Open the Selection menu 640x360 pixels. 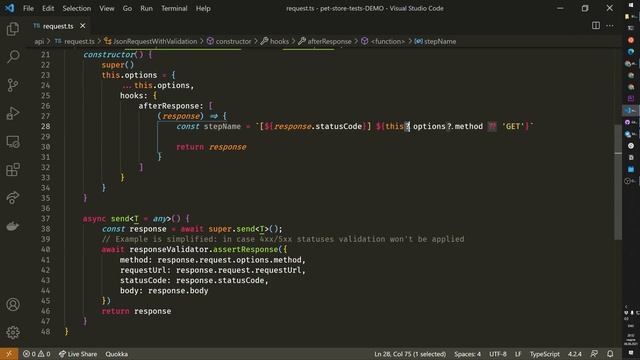(x=76, y=8)
